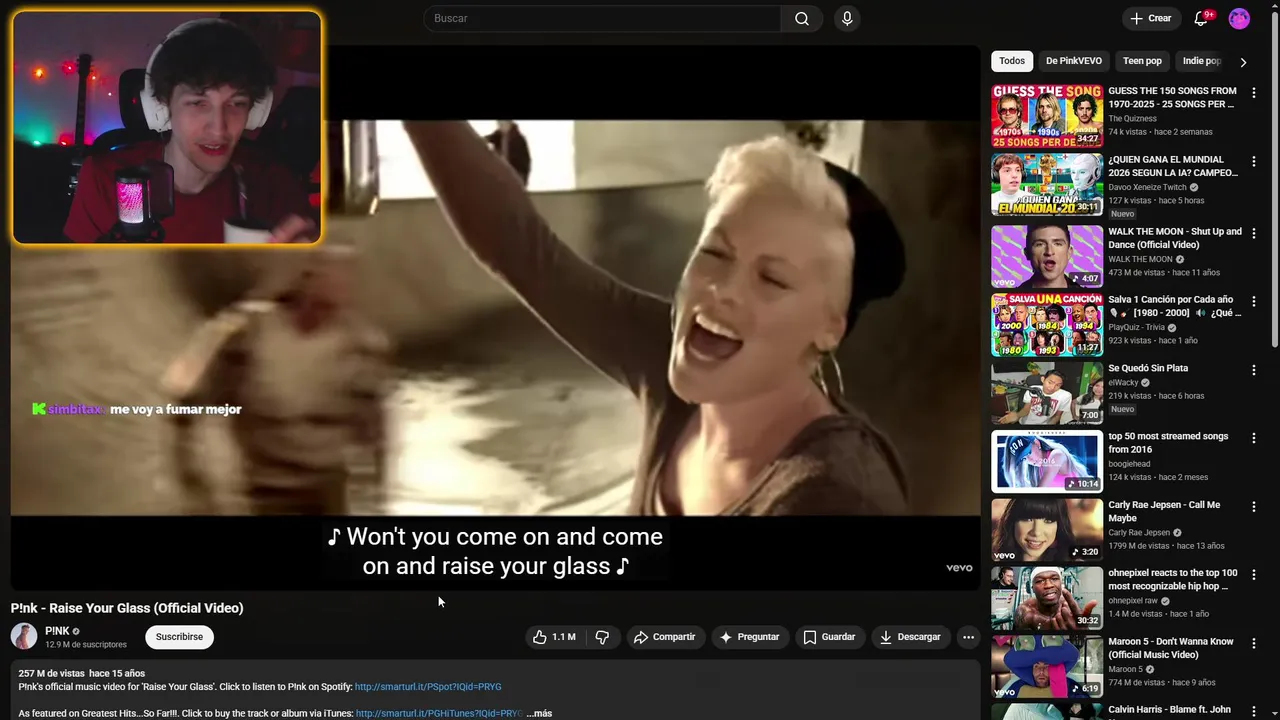Open the account avatar menu

(x=1239, y=18)
